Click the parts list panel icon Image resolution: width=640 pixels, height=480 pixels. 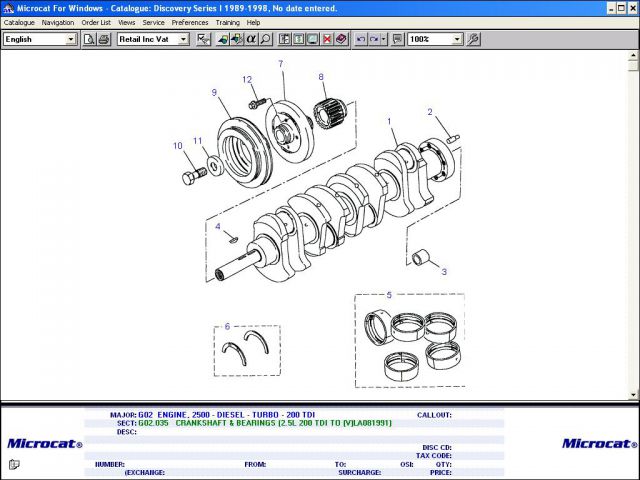pyautogui.click(x=284, y=39)
